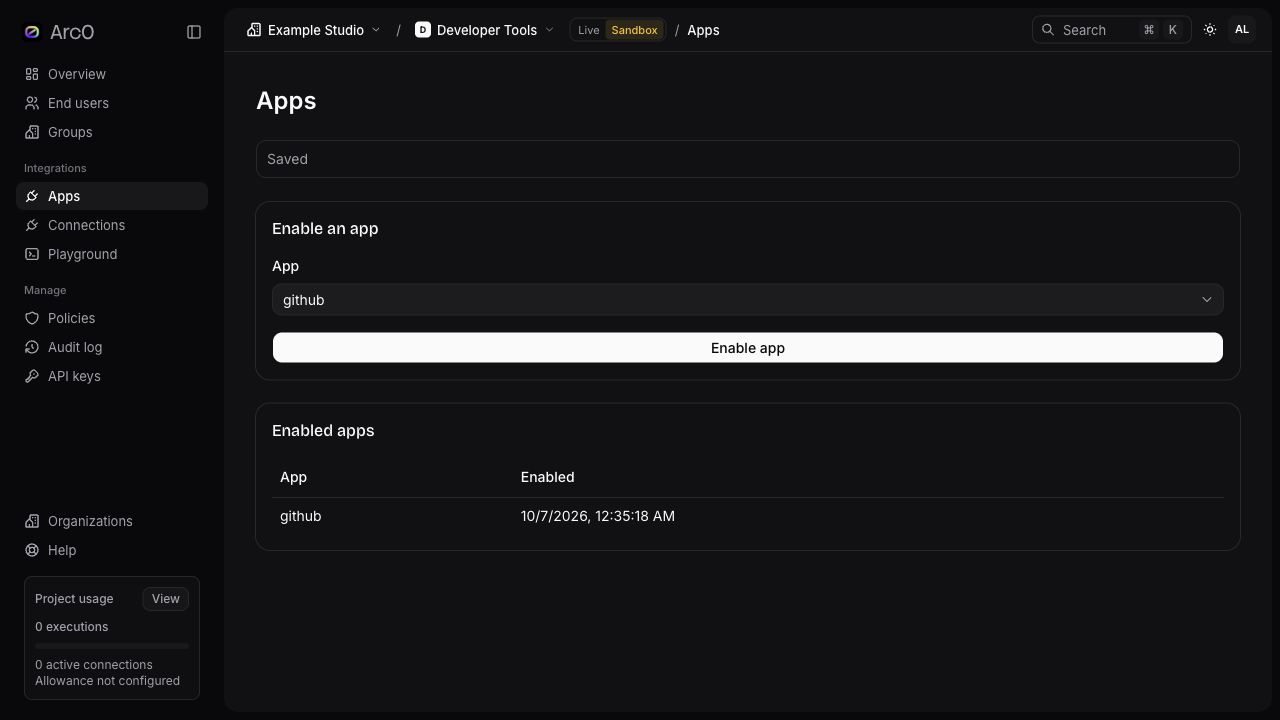
Task: Open End users page
Action: (112, 103)
